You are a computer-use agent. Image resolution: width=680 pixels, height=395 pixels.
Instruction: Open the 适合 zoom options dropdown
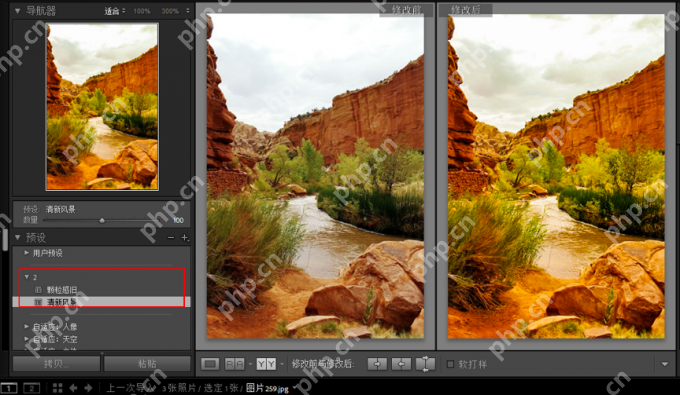(x=124, y=11)
